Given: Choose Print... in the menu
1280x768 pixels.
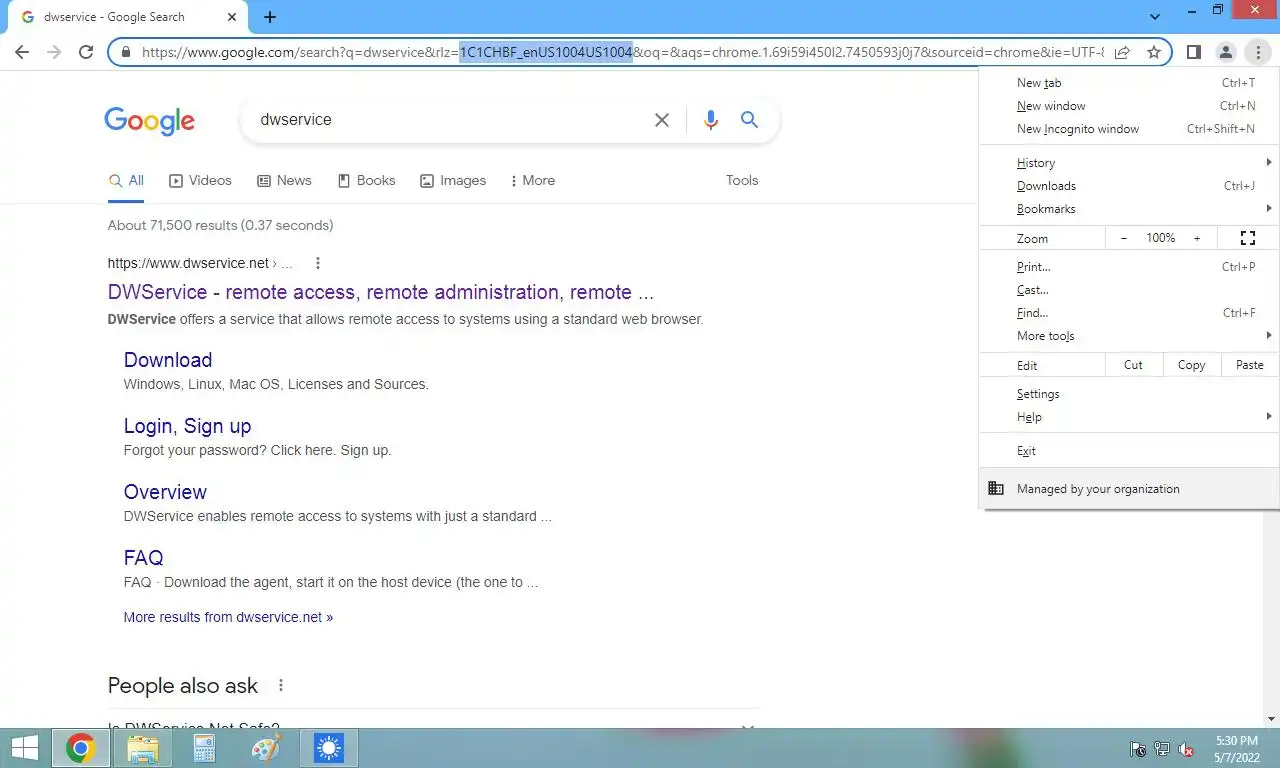Looking at the screenshot, I should [1130, 267].
